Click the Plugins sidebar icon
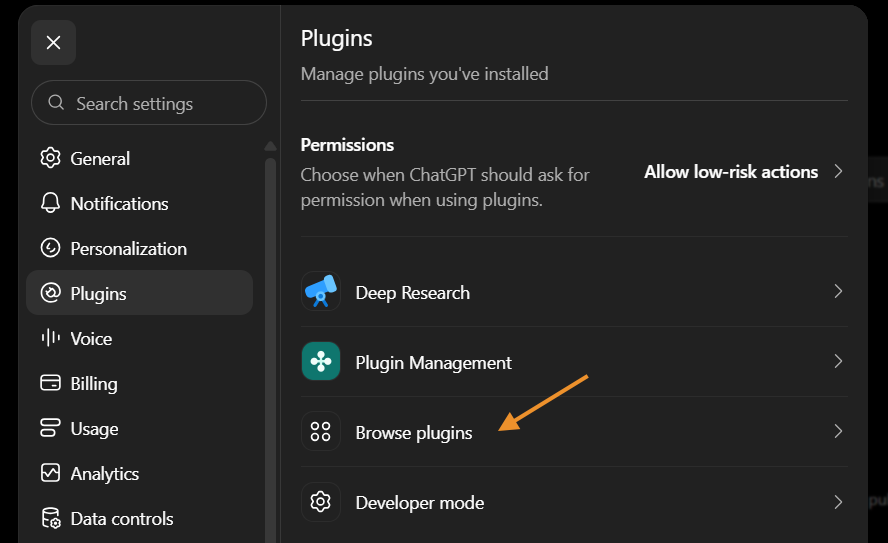Screen dimensions: 888x543 click(x=50, y=293)
